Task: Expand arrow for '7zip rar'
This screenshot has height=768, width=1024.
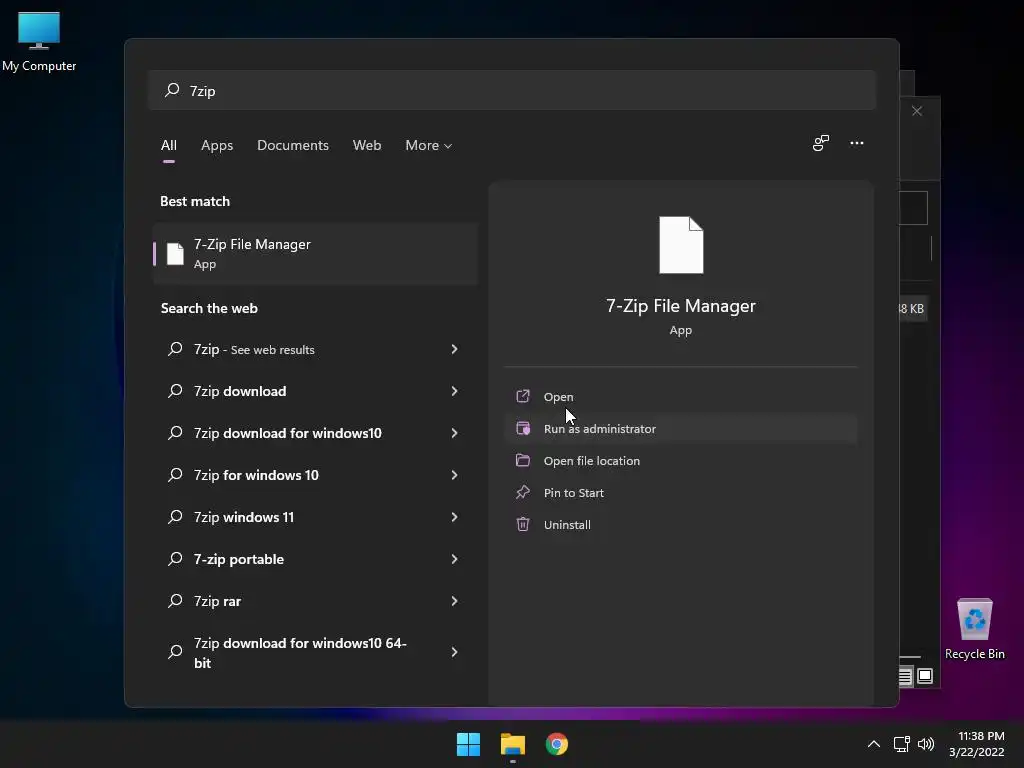Action: tap(454, 601)
